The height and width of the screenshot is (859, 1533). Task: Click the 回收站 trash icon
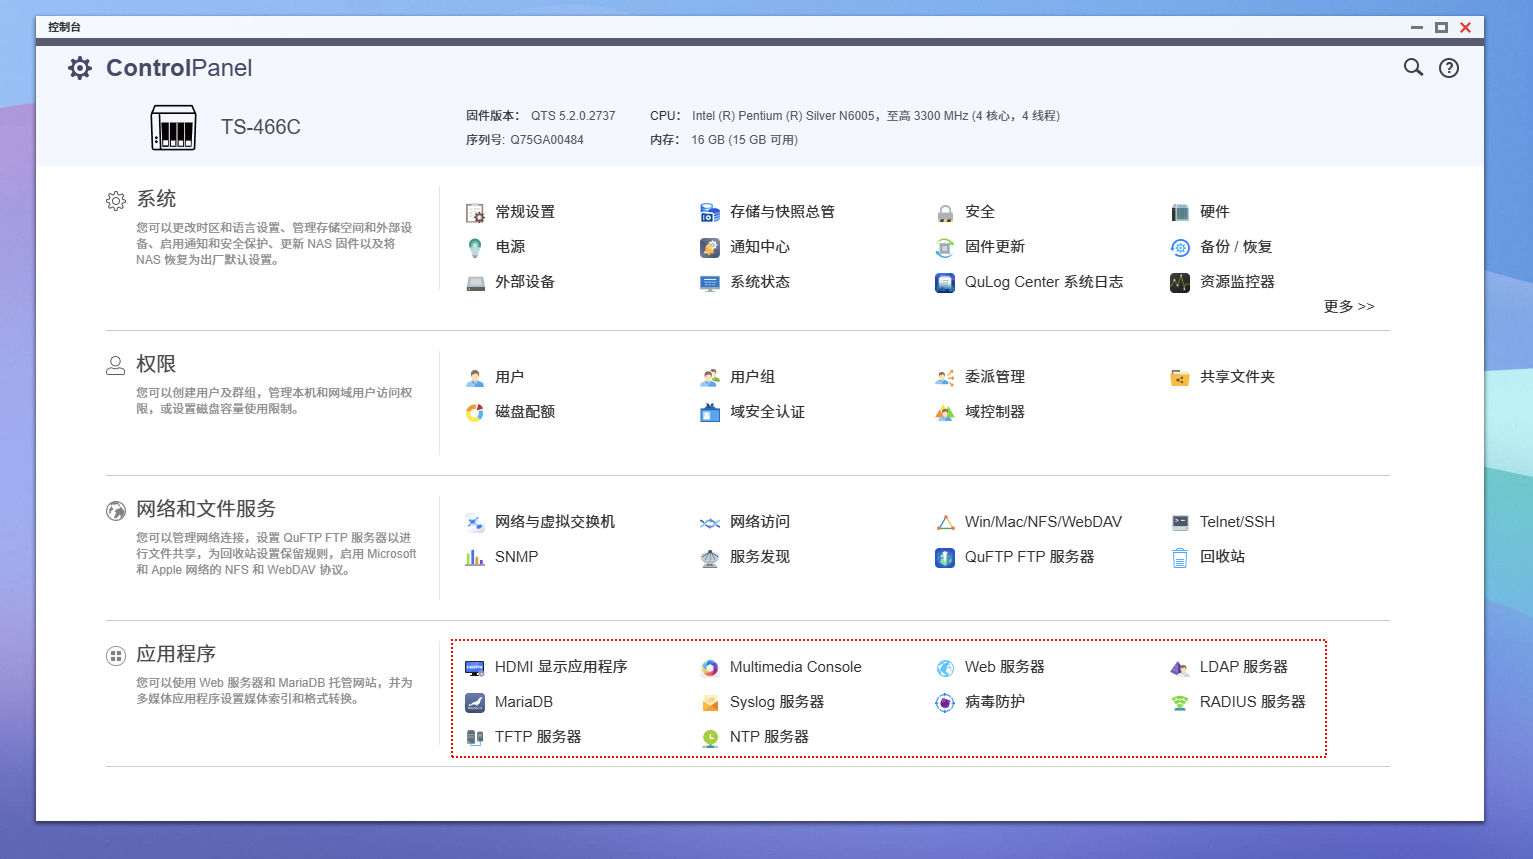click(x=1180, y=557)
